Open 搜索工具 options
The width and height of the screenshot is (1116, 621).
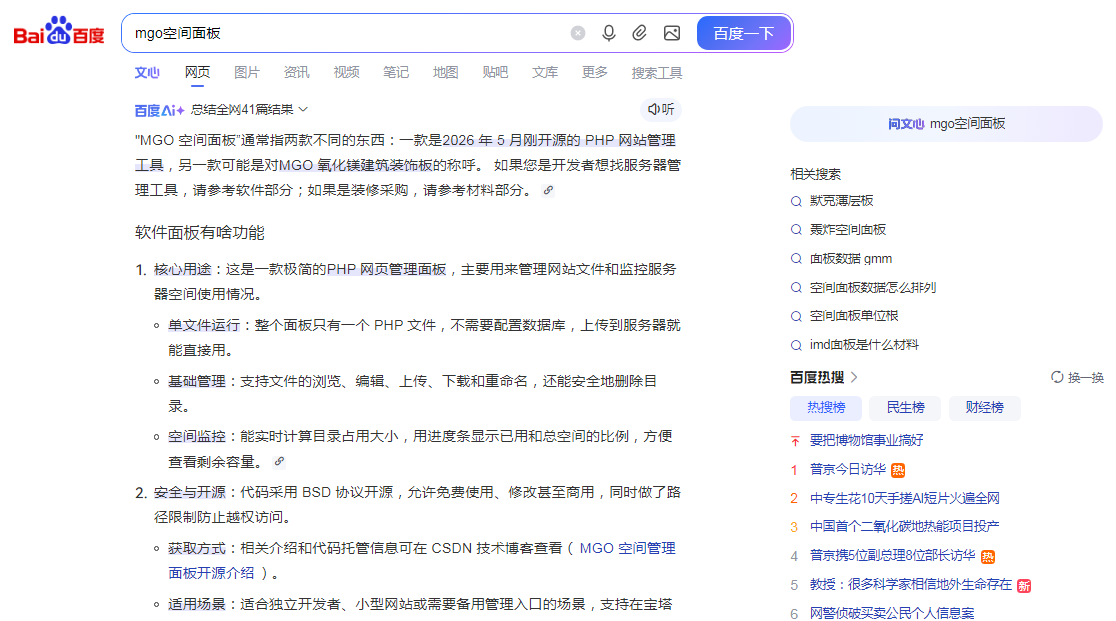click(657, 73)
